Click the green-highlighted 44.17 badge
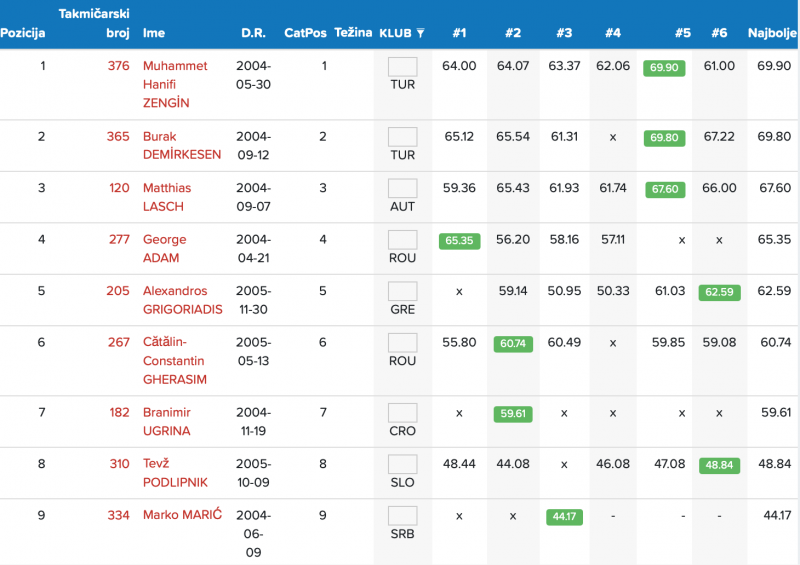 [x=564, y=517]
